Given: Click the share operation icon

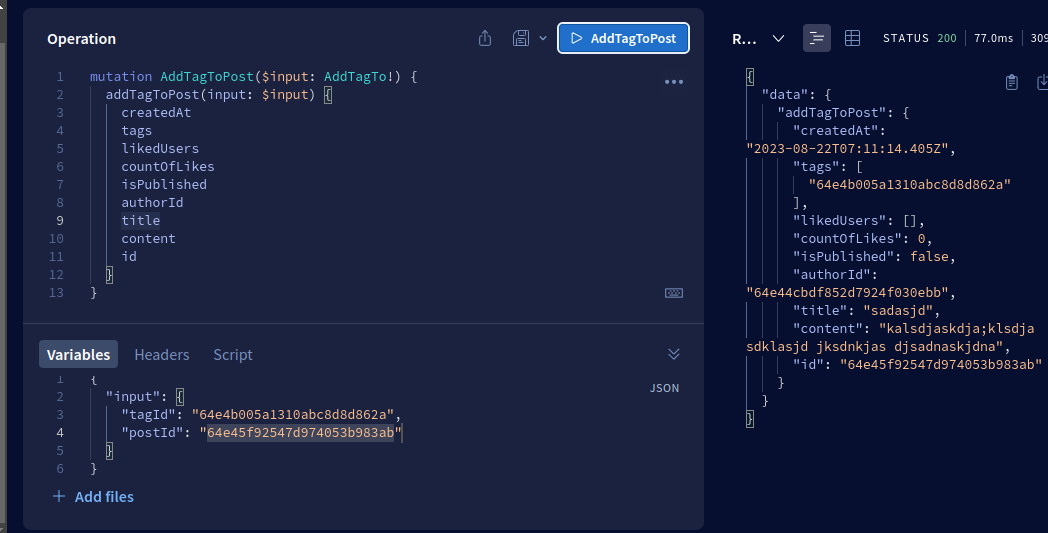Looking at the screenshot, I should pos(485,38).
